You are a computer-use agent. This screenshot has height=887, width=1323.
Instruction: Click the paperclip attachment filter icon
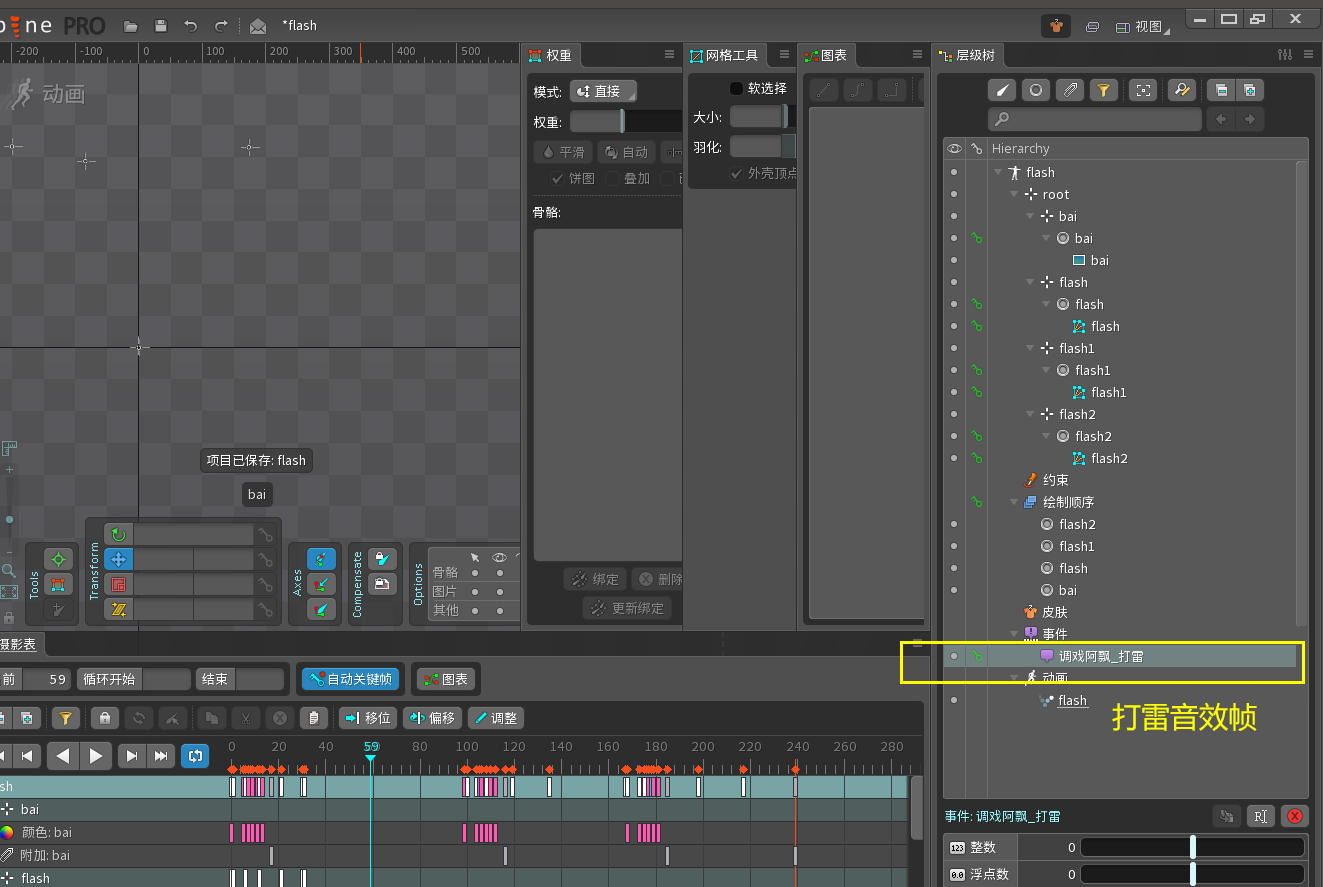(1070, 90)
